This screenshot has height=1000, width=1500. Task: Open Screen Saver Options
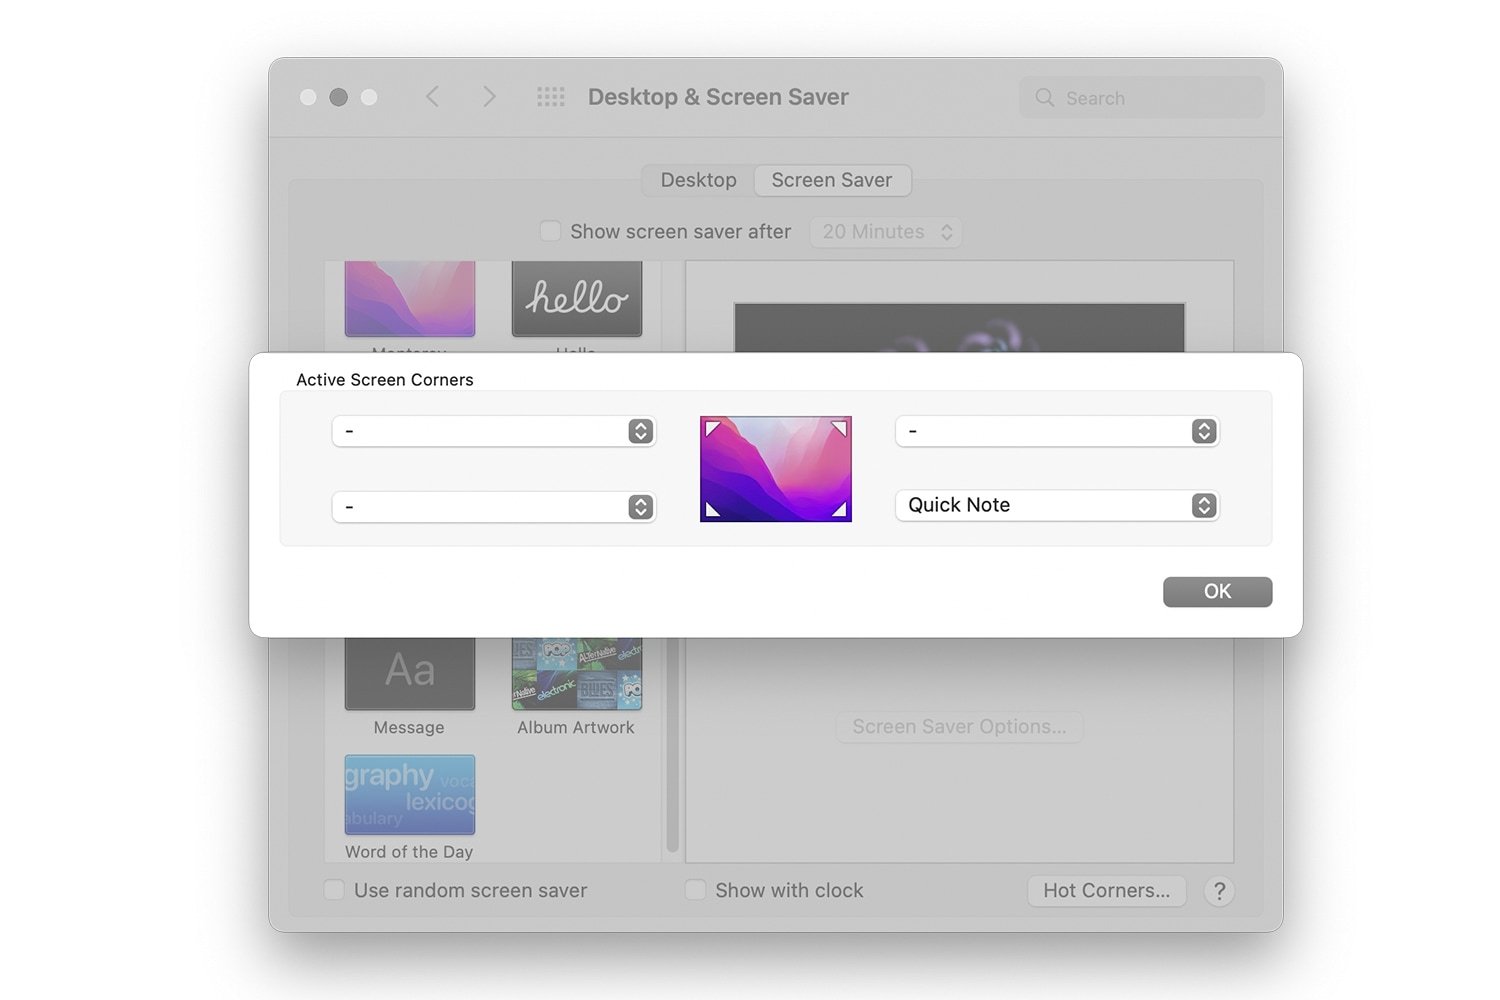click(959, 727)
